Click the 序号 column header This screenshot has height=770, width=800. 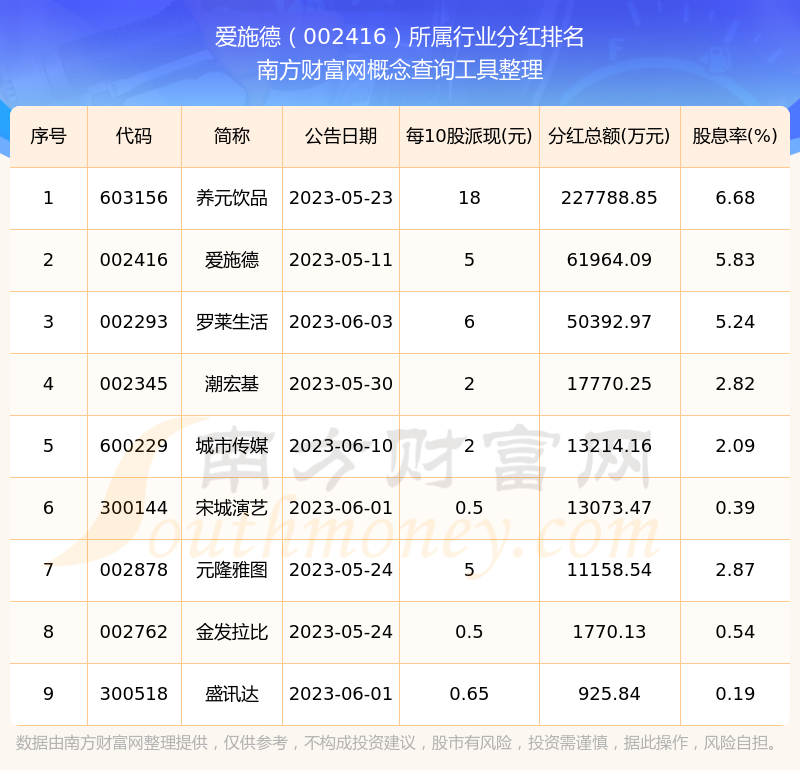[48, 136]
